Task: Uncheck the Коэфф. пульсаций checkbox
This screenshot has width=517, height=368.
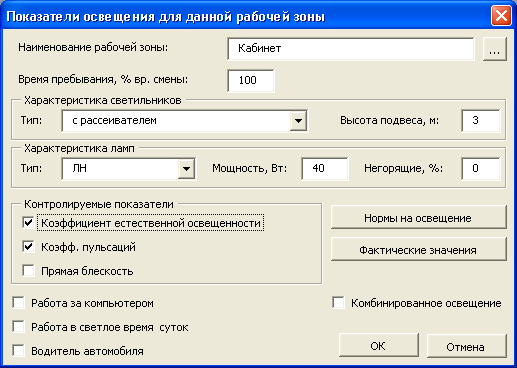Action: pos(28,247)
